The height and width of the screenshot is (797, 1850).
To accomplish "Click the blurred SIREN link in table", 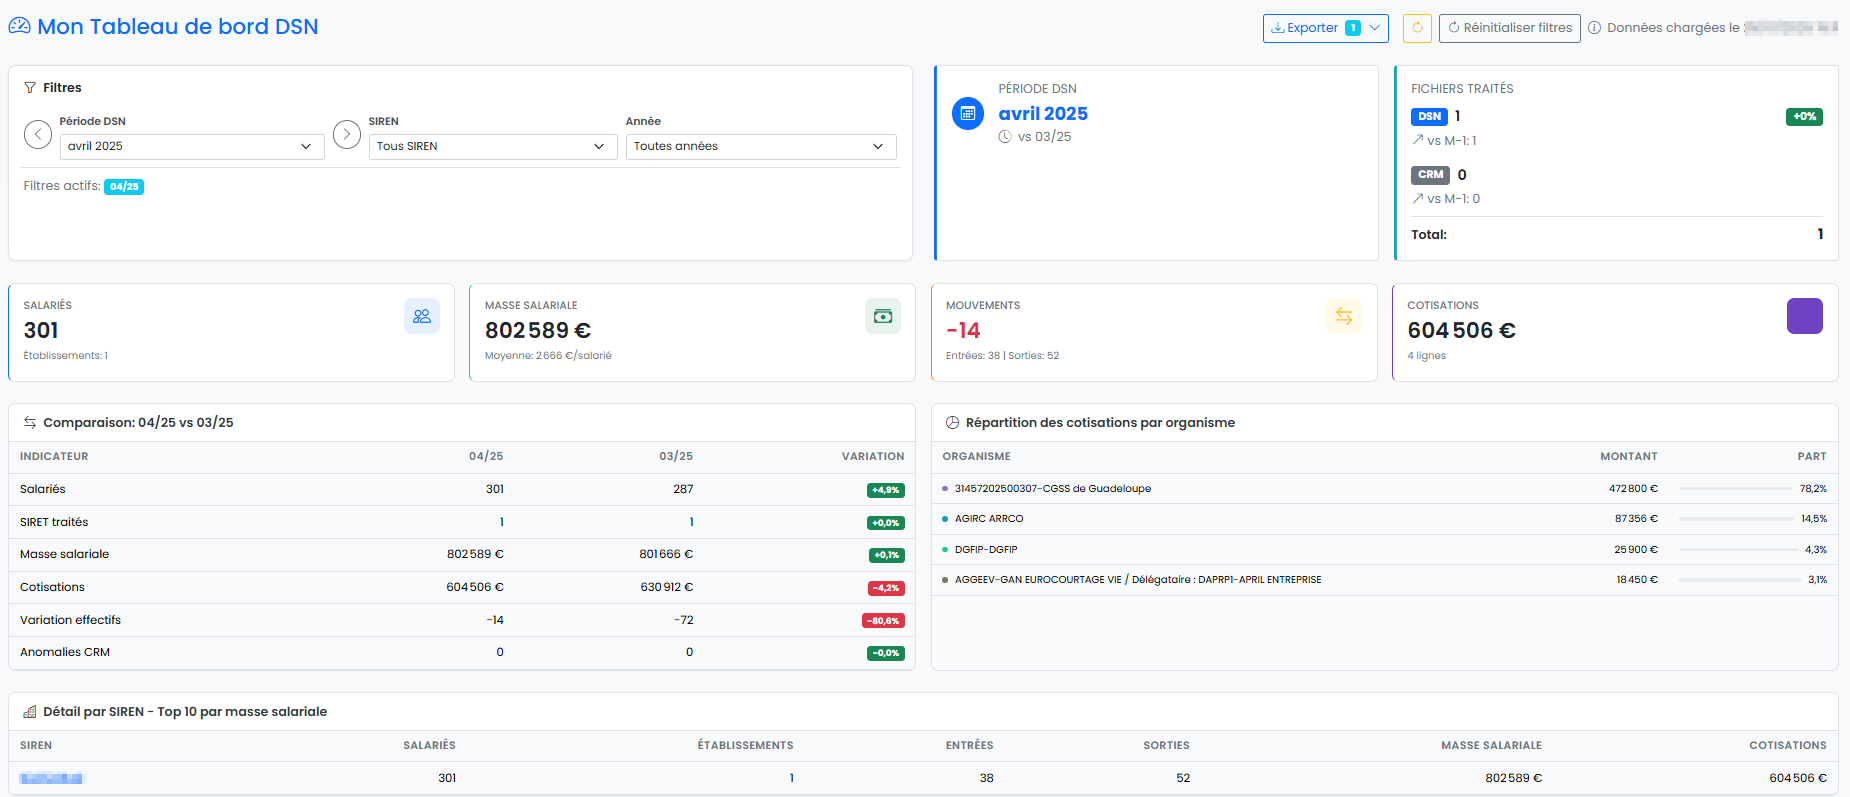I will [x=52, y=778].
